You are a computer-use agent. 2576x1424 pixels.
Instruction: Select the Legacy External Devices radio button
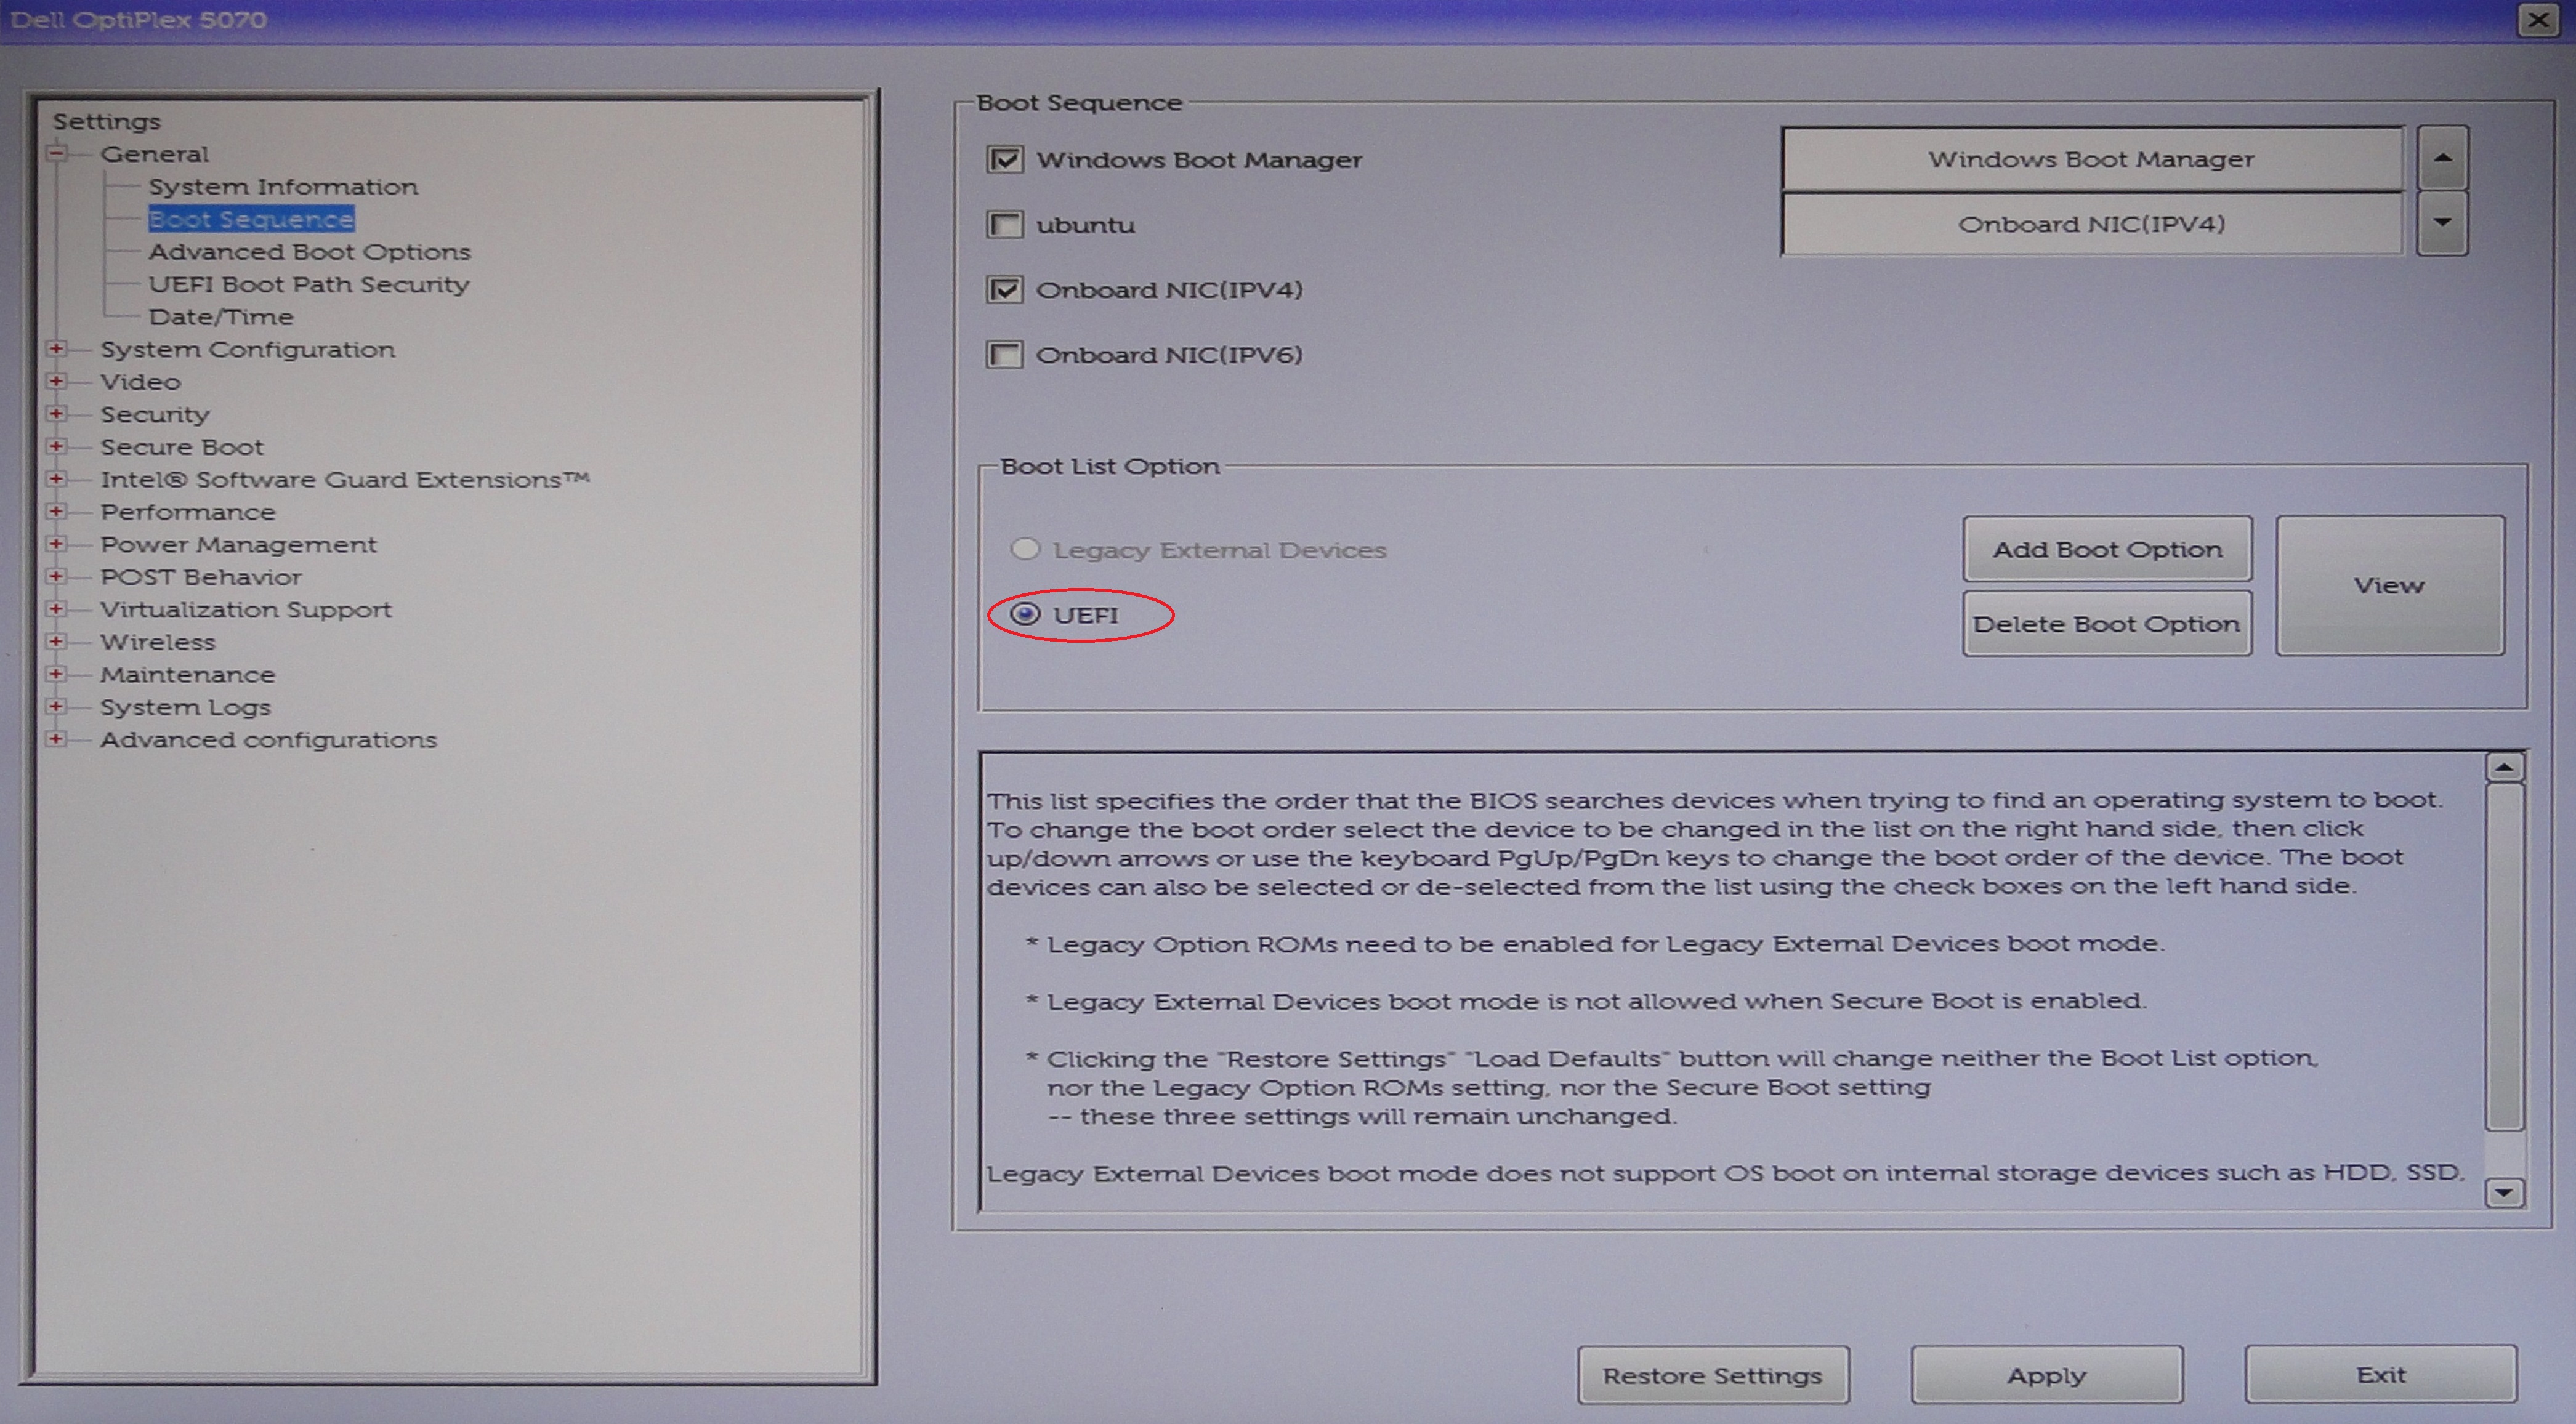click(1025, 549)
